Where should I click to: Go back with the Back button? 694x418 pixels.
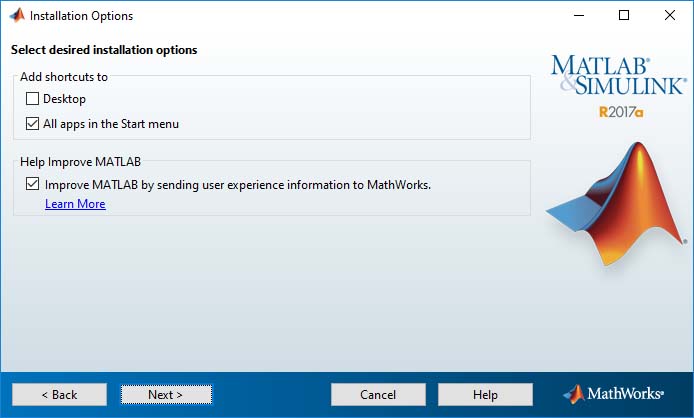tap(59, 395)
